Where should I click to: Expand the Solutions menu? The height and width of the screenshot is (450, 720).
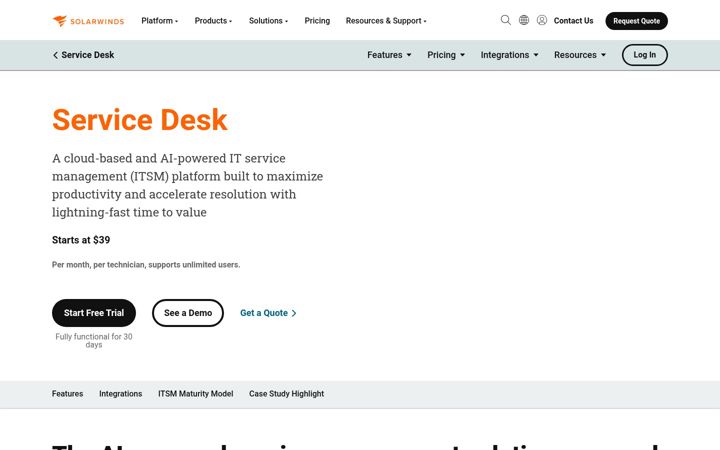click(x=268, y=21)
